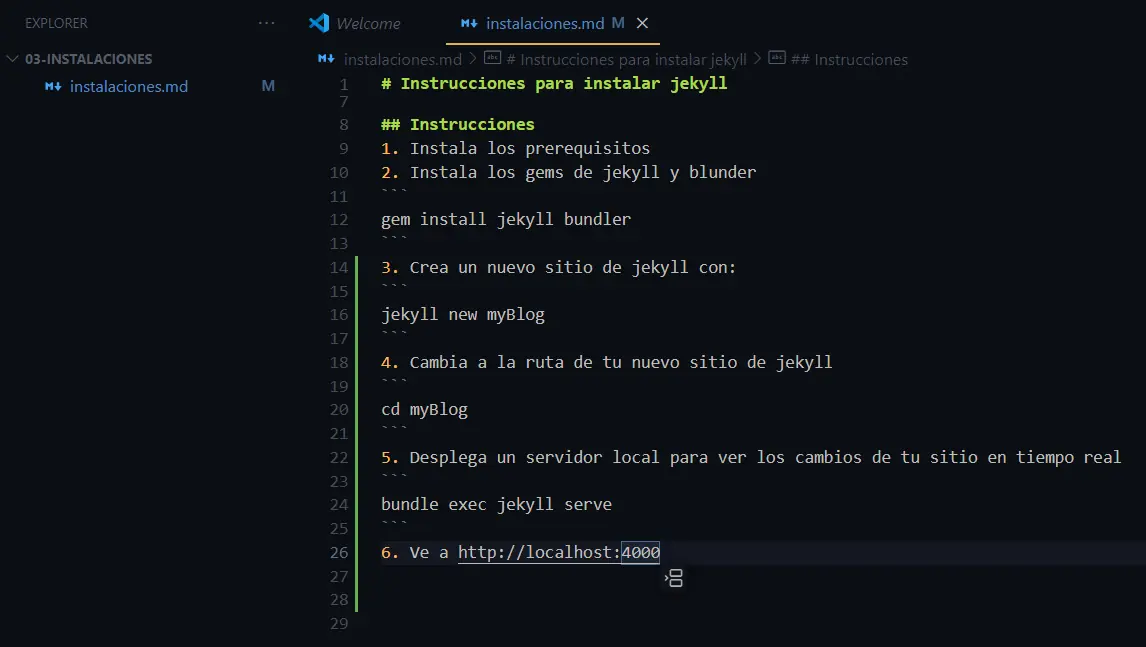Click symbol icon before '# Instrucciones para instalar jekyll' breadcrumb
1146x647 pixels.
coord(493,58)
